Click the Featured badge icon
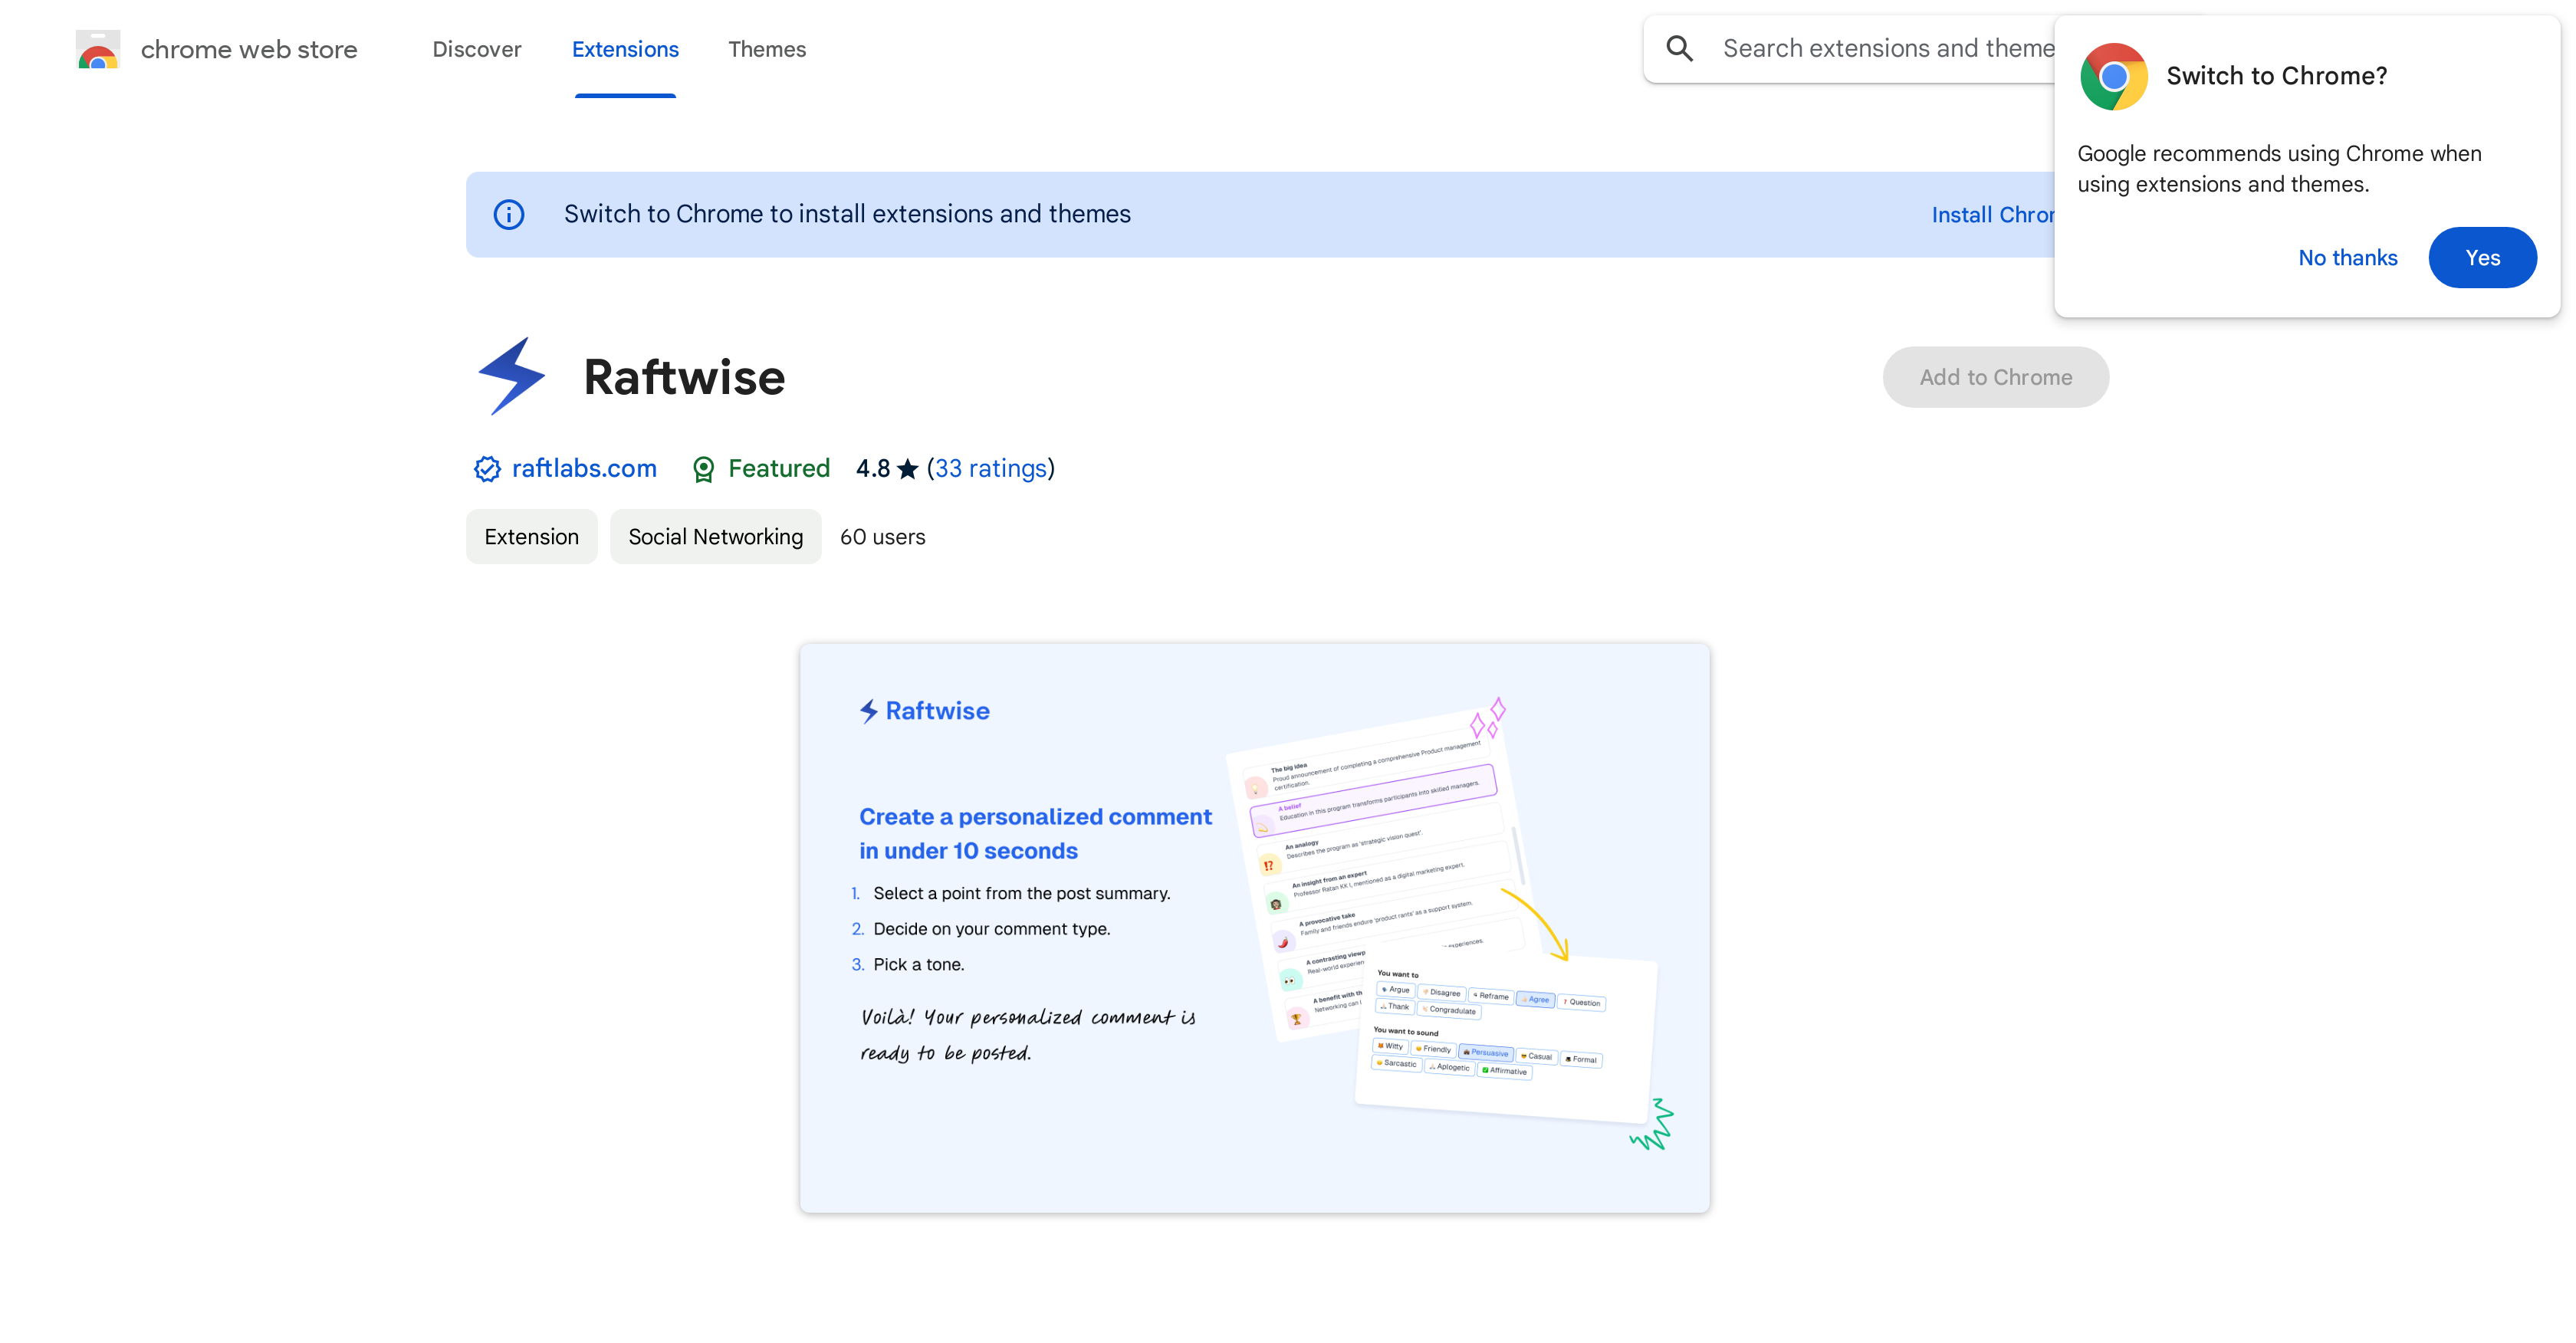This screenshot has width=2576, height=1343. click(x=704, y=468)
